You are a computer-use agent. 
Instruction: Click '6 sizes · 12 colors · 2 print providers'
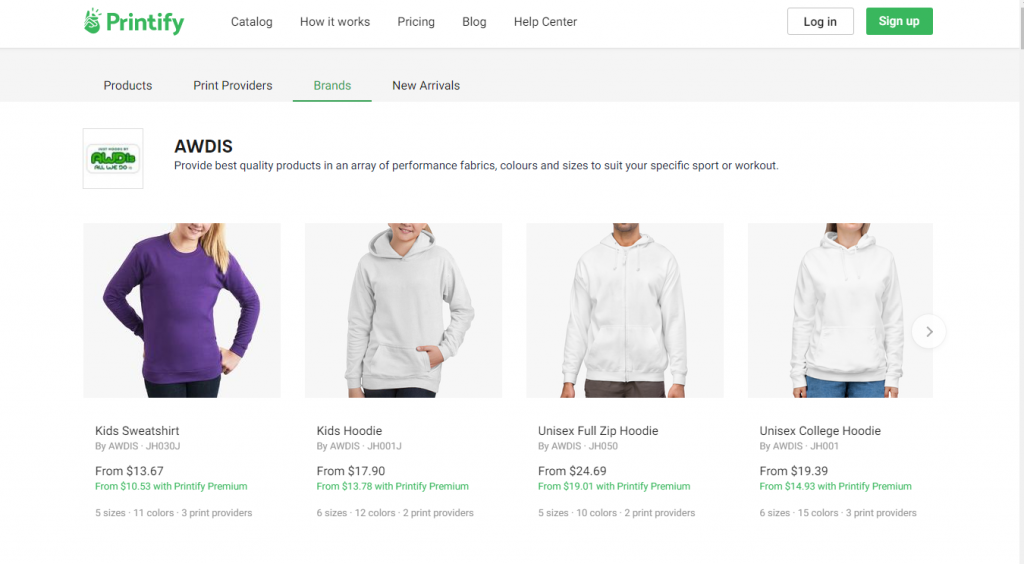[x=395, y=513]
